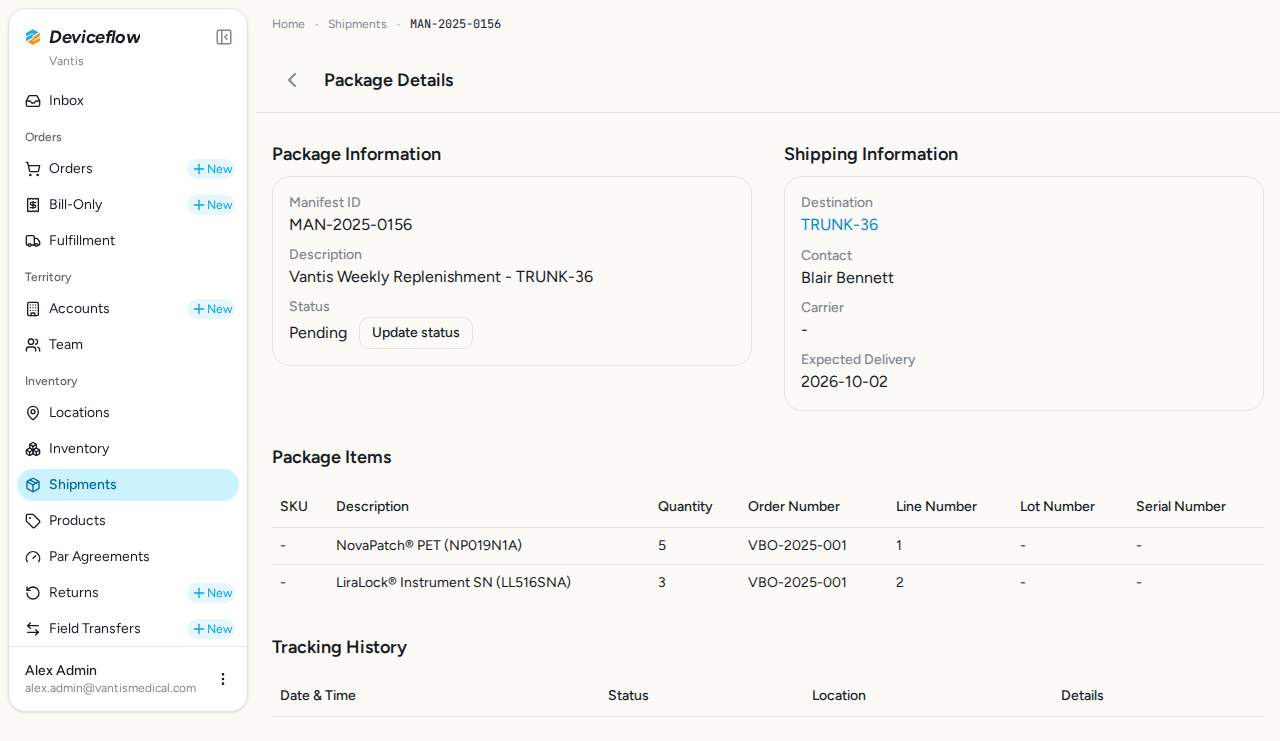Image resolution: width=1280 pixels, height=741 pixels.
Task: Add new Bill-Only with New button
Action: (212, 205)
